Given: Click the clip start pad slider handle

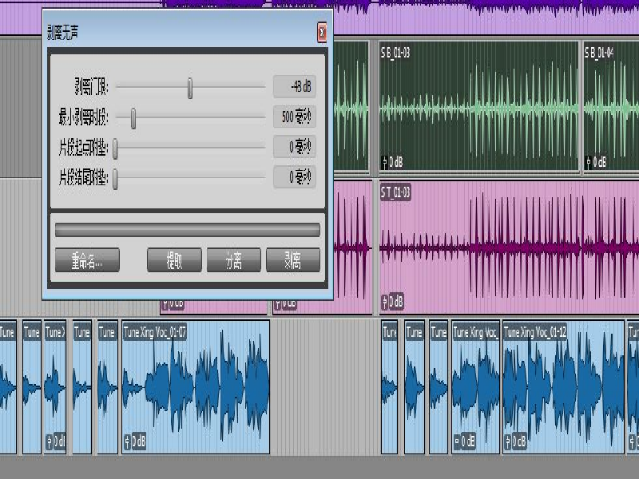Looking at the screenshot, I should [x=116, y=149].
